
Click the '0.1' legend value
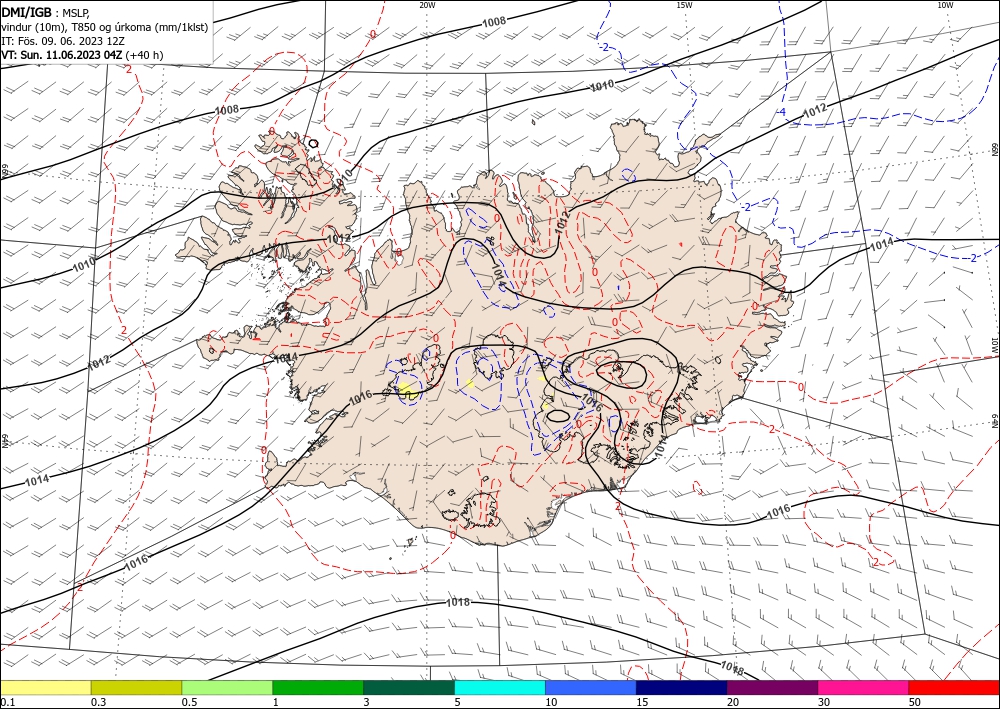pos(7,702)
